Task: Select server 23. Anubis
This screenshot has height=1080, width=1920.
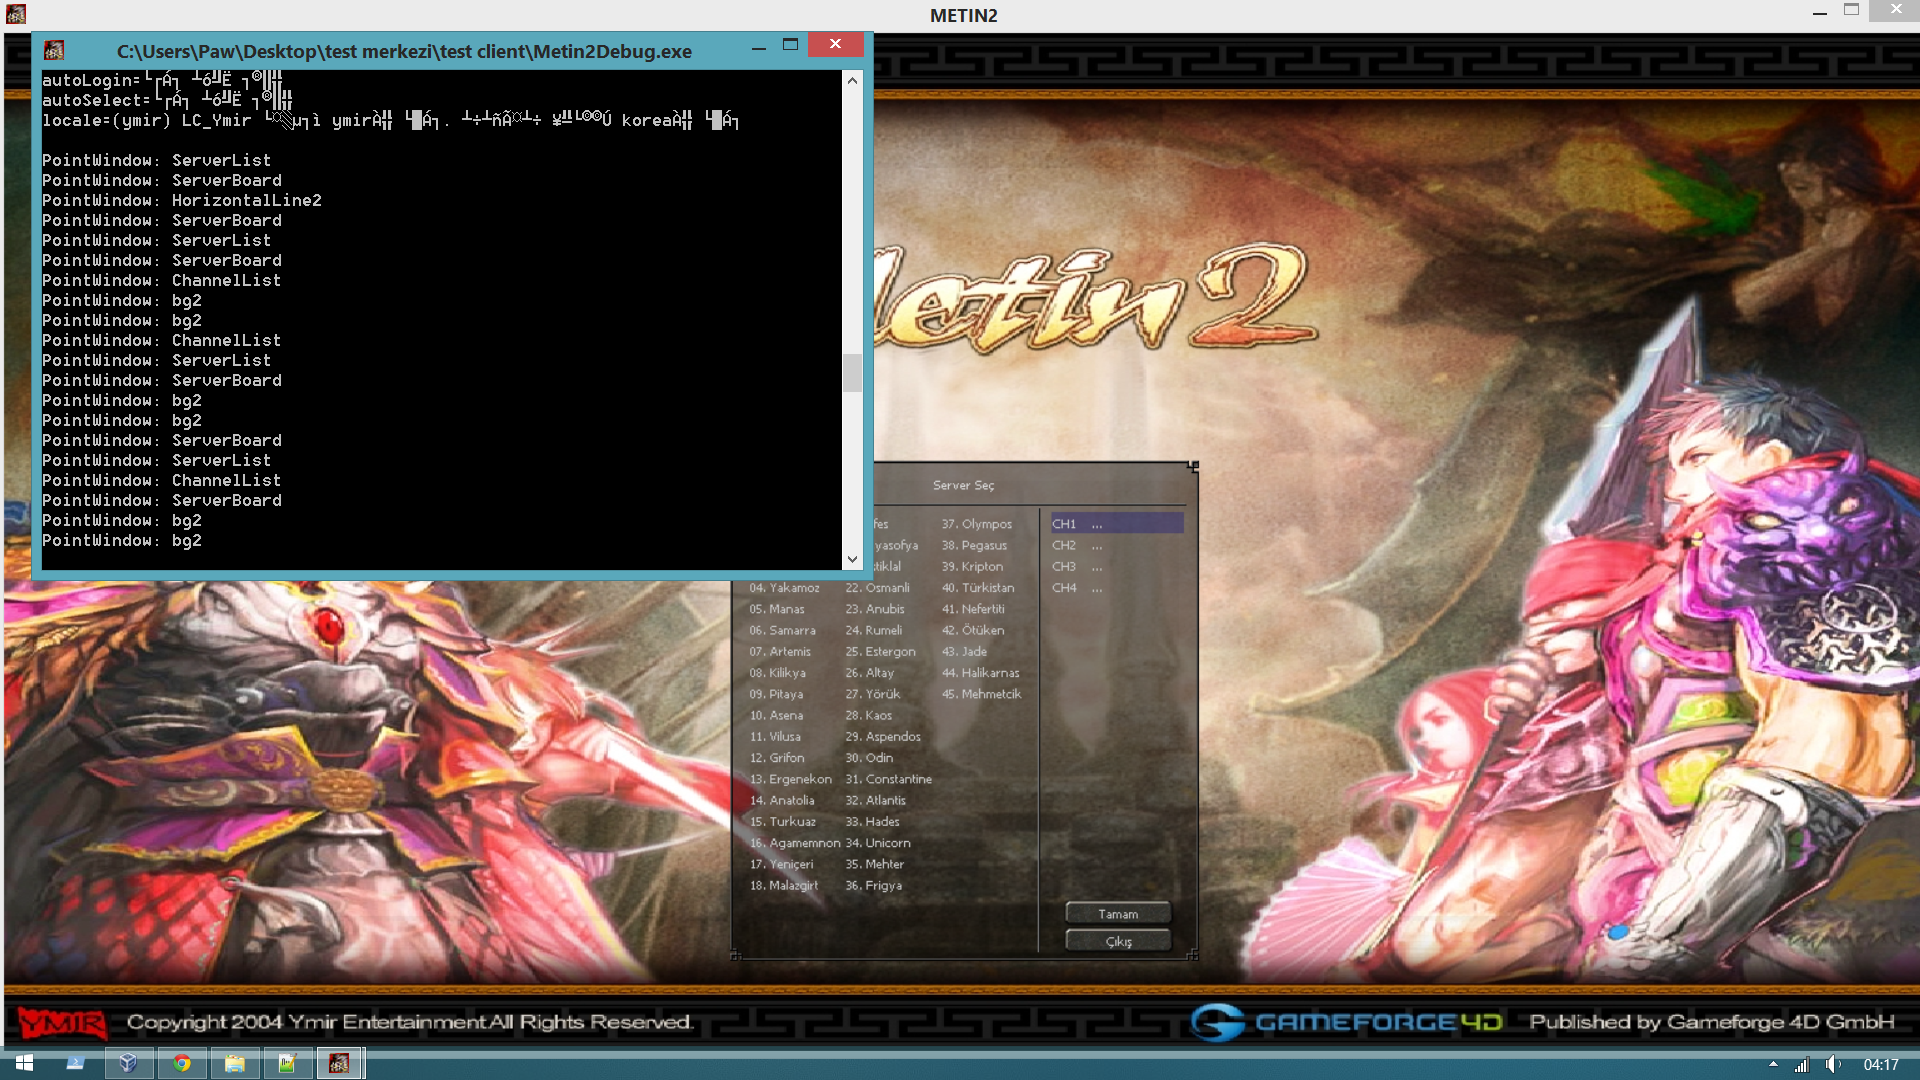Action: pyautogui.click(x=875, y=608)
